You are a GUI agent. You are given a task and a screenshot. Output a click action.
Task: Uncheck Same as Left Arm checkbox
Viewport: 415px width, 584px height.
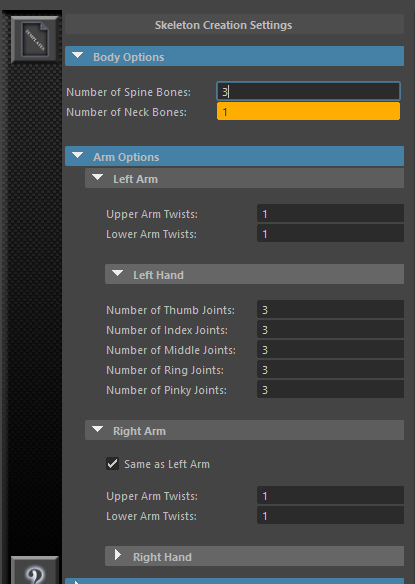click(x=113, y=464)
